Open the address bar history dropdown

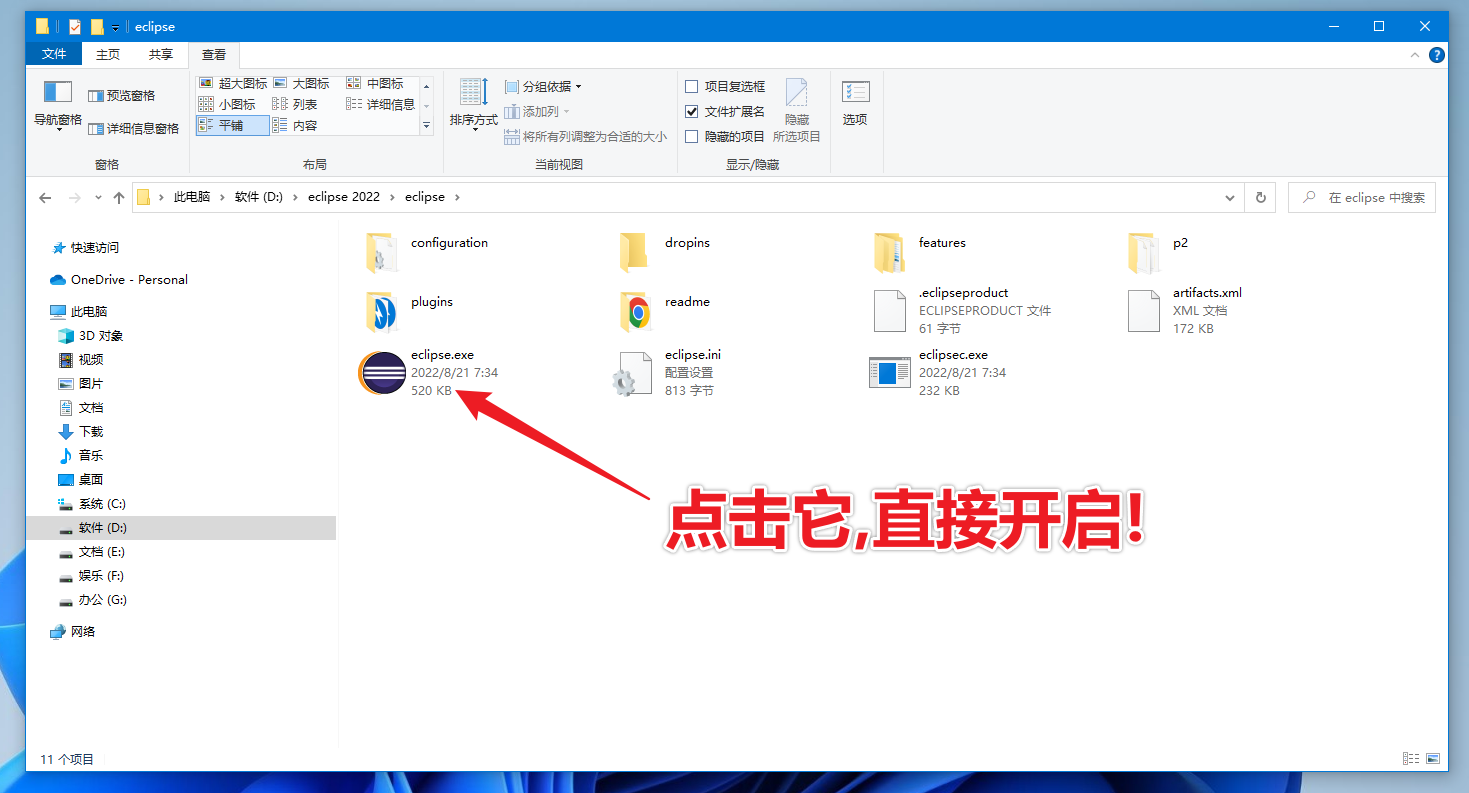click(1230, 198)
